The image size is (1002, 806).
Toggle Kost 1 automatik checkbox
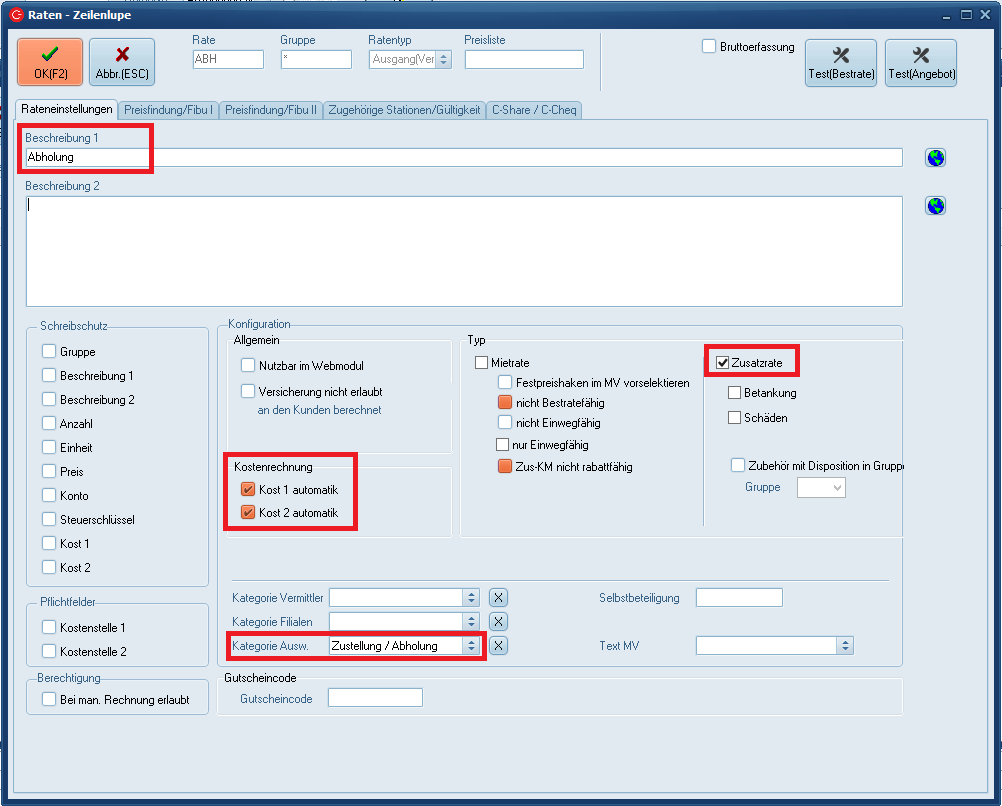(248, 490)
